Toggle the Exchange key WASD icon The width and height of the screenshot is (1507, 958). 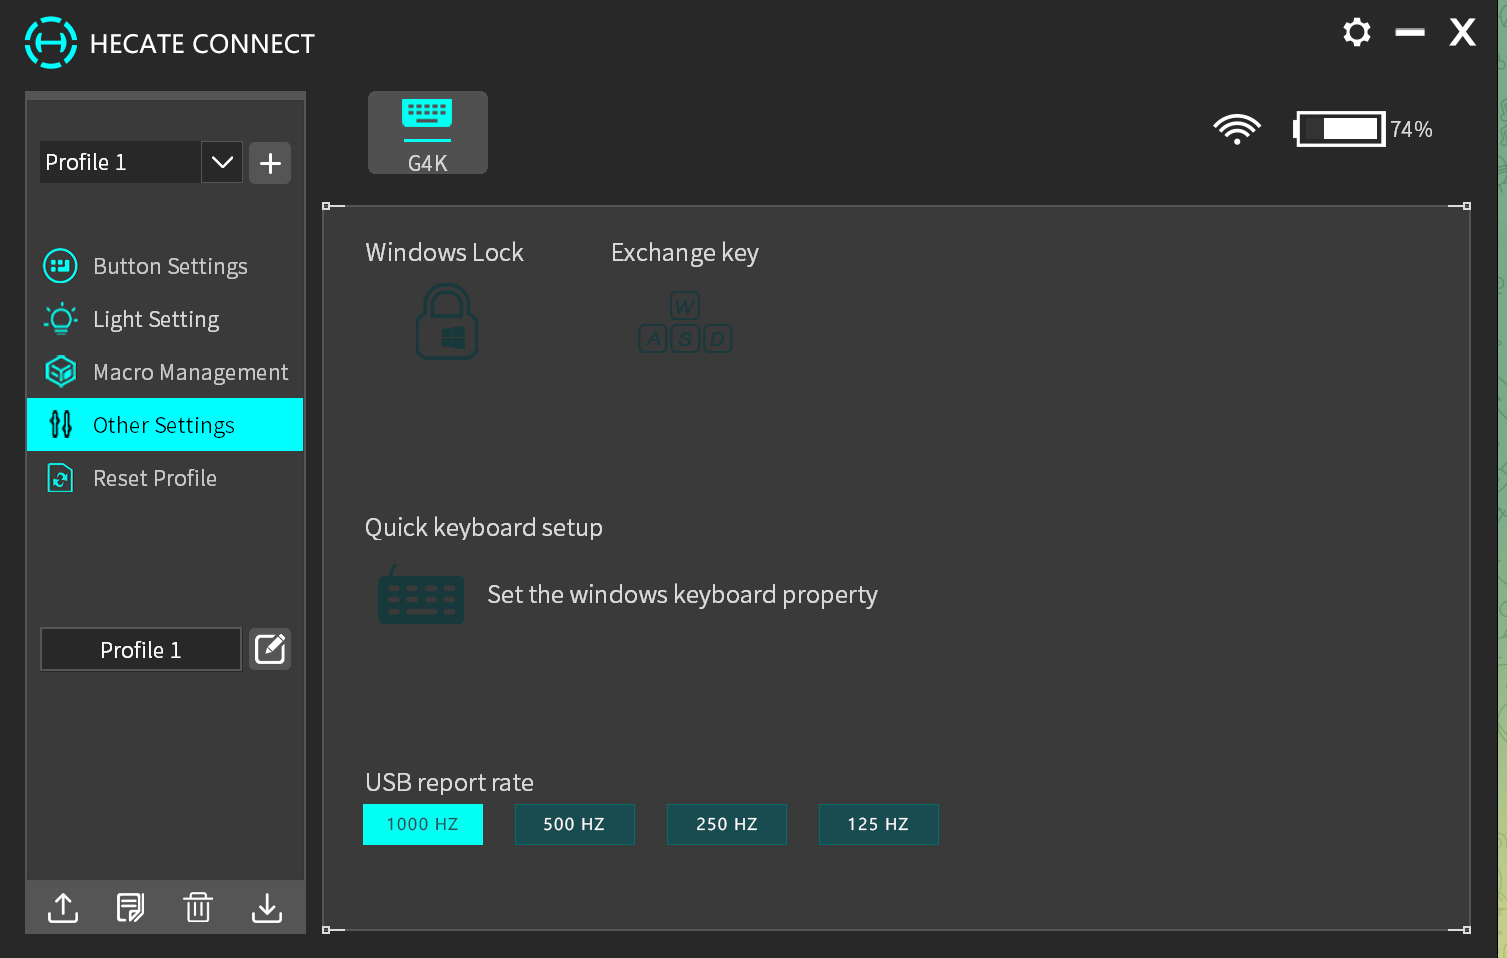click(x=685, y=322)
